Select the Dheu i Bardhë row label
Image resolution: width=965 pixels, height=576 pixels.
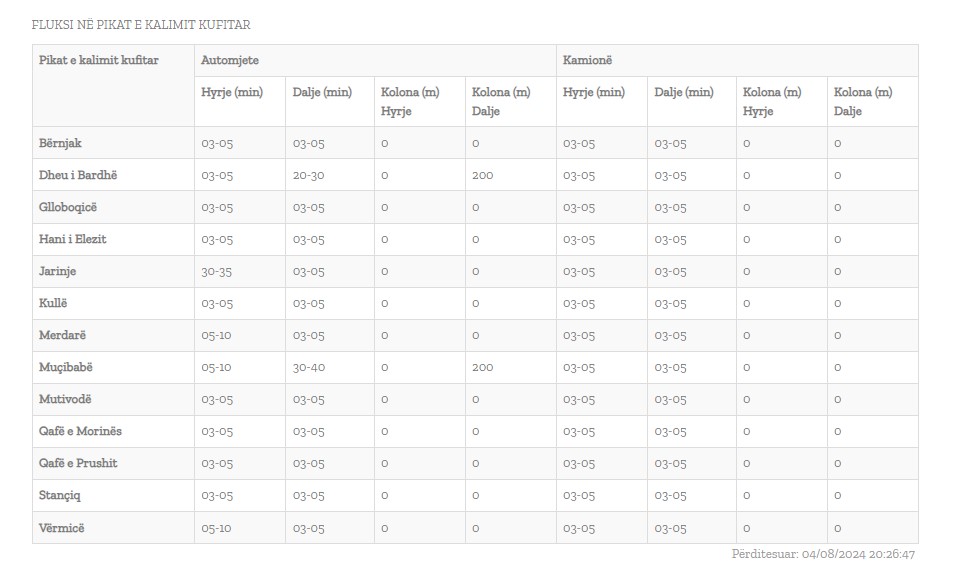click(x=78, y=175)
